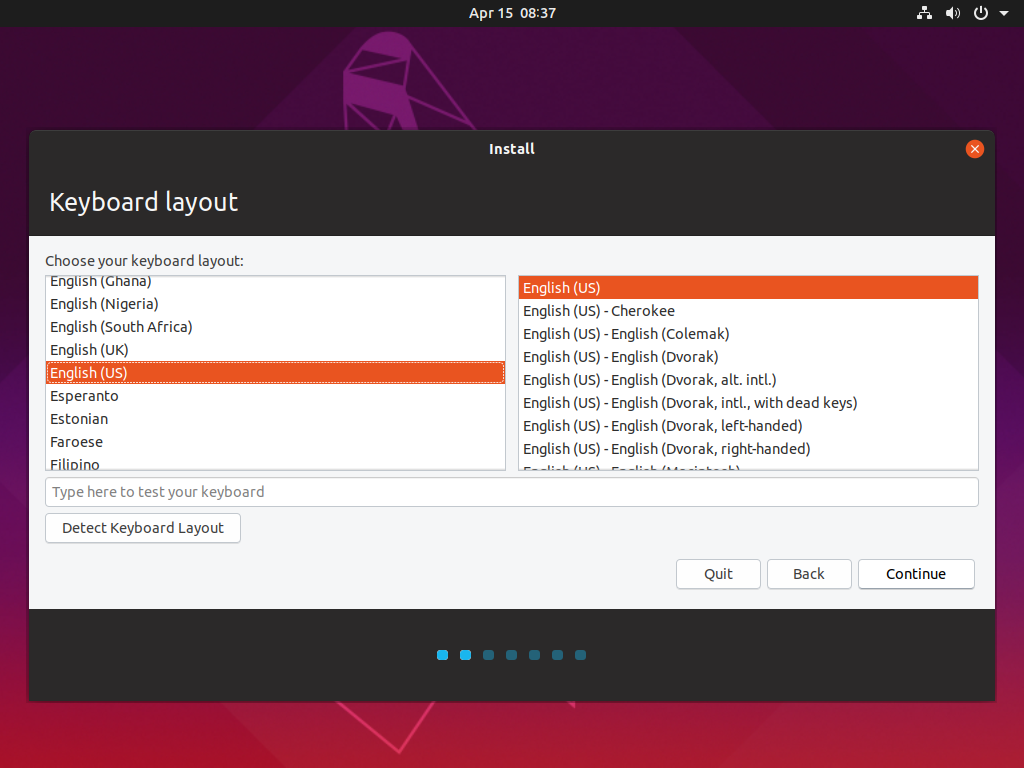Open the clock showing Apr 15 08:37
The width and height of the screenshot is (1024, 768).
512,13
